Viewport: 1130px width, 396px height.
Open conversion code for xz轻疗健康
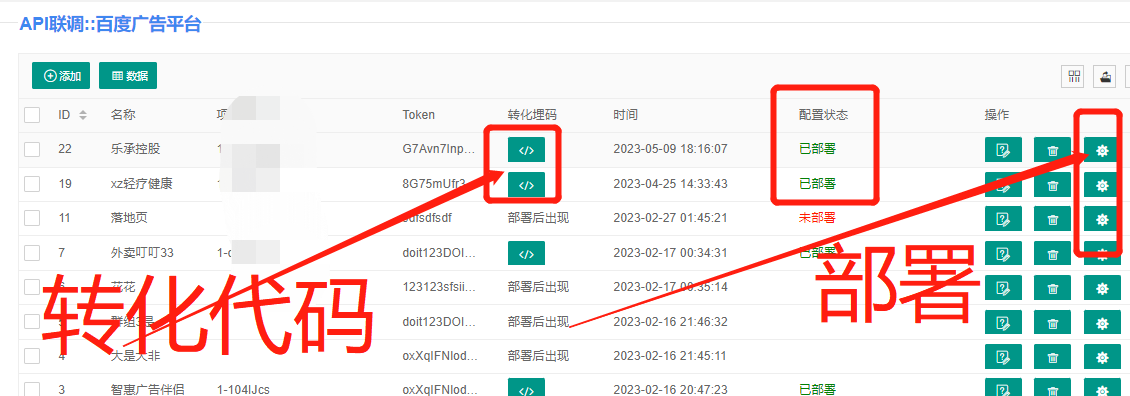[x=526, y=185]
